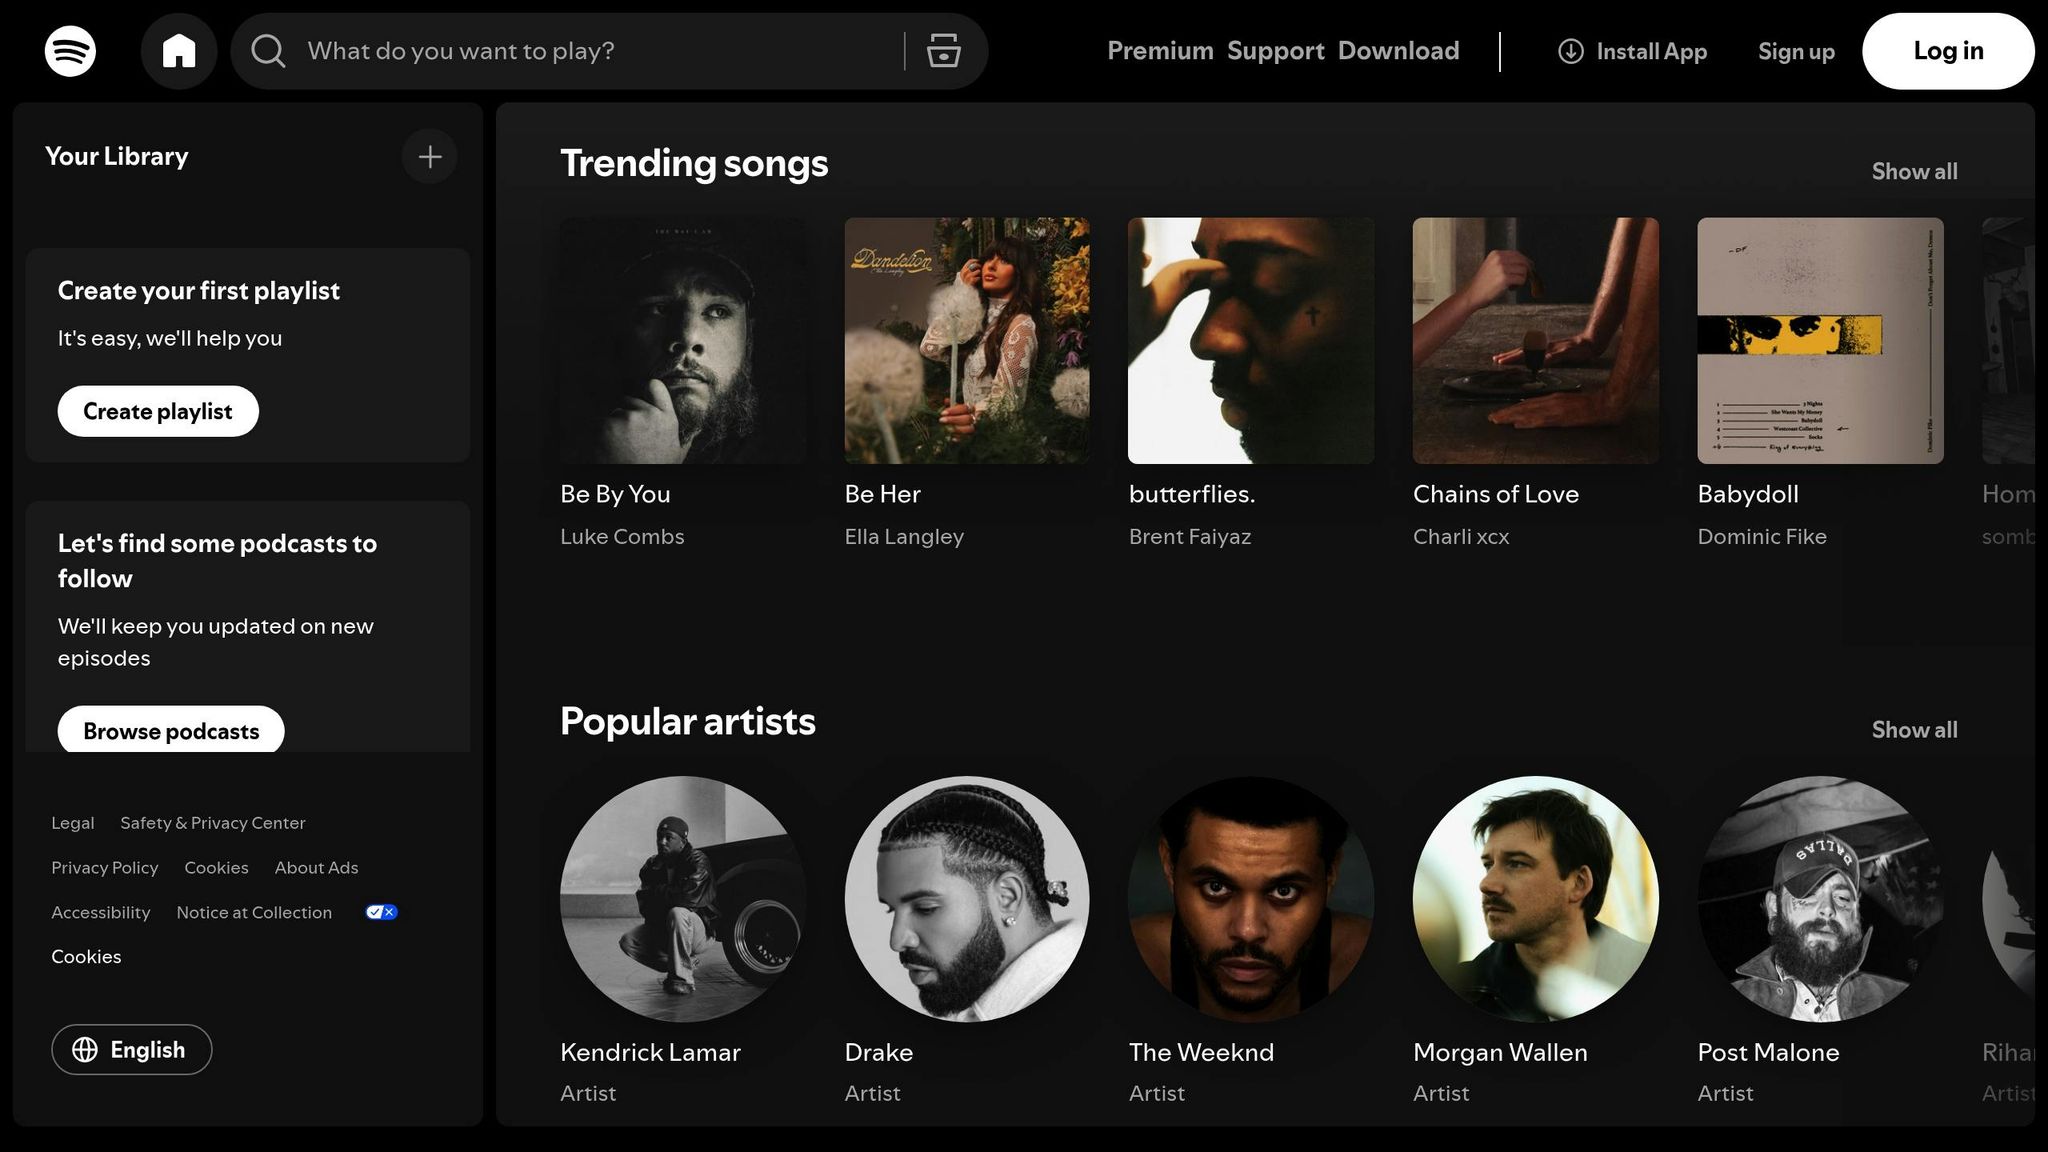Show all Popular artists
Viewport: 2048px width, 1152px height.
pyautogui.click(x=1914, y=729)
